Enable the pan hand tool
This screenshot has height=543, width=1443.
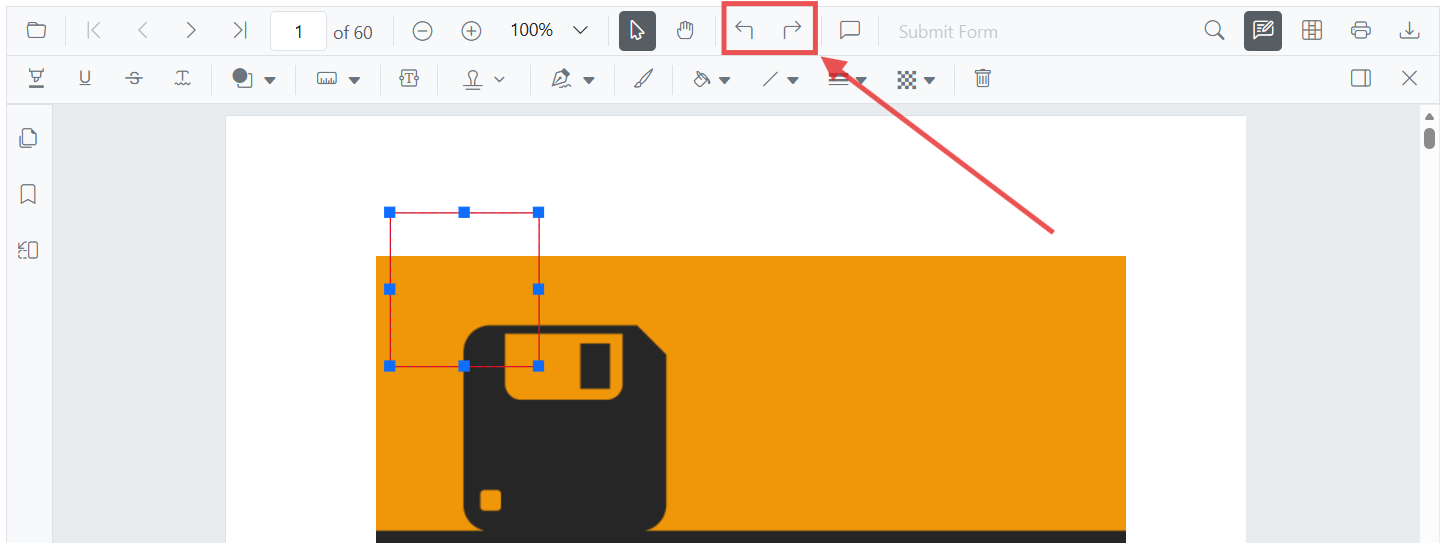click(685, 31)
